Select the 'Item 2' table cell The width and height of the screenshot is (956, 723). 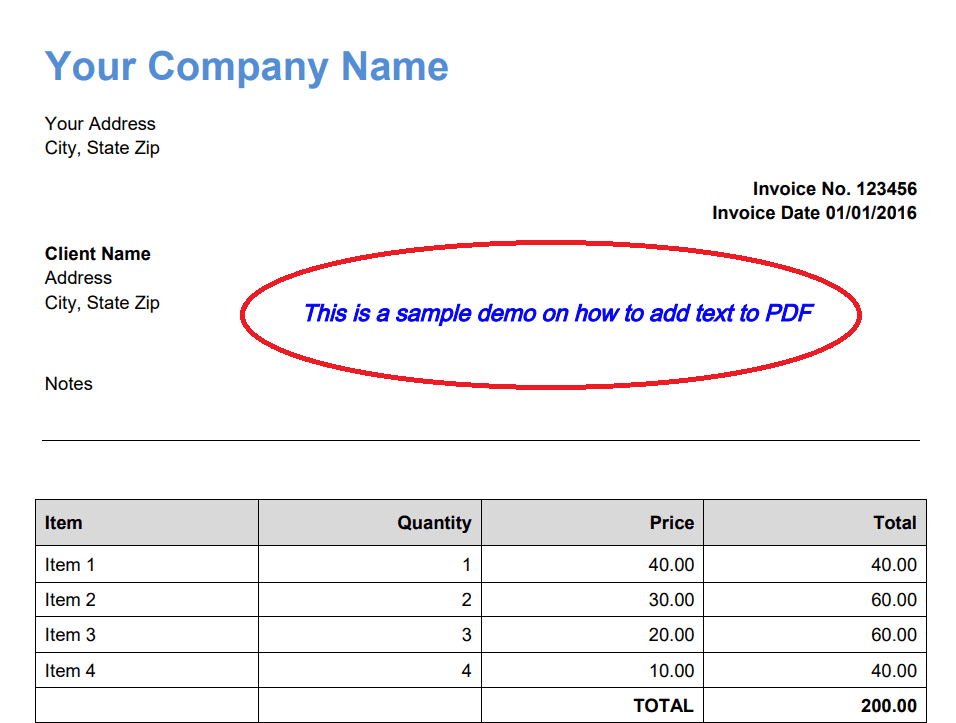point(70,600)
